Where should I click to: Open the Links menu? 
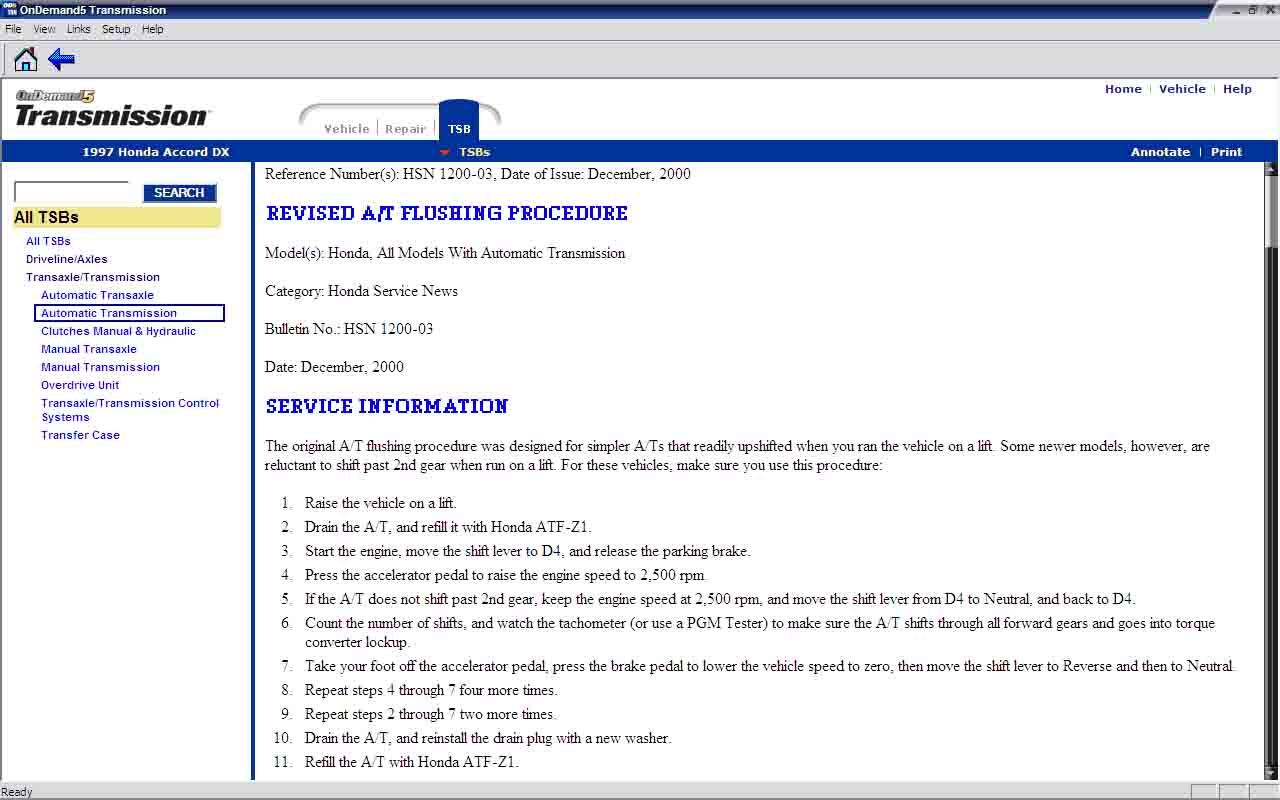point(78,29)
